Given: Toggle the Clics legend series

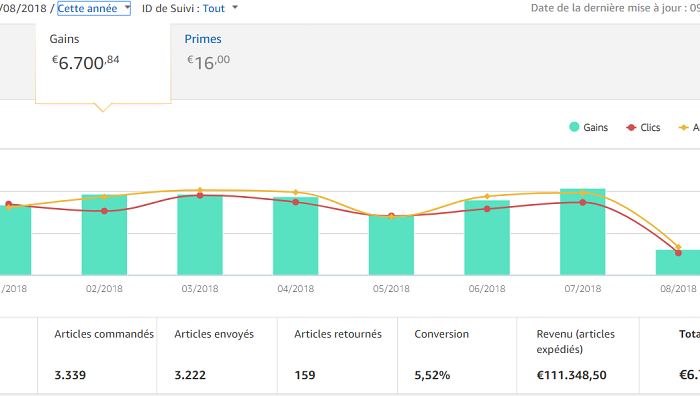Looking at the screenshot, I should pyautogui.click(x=643, y=127).
